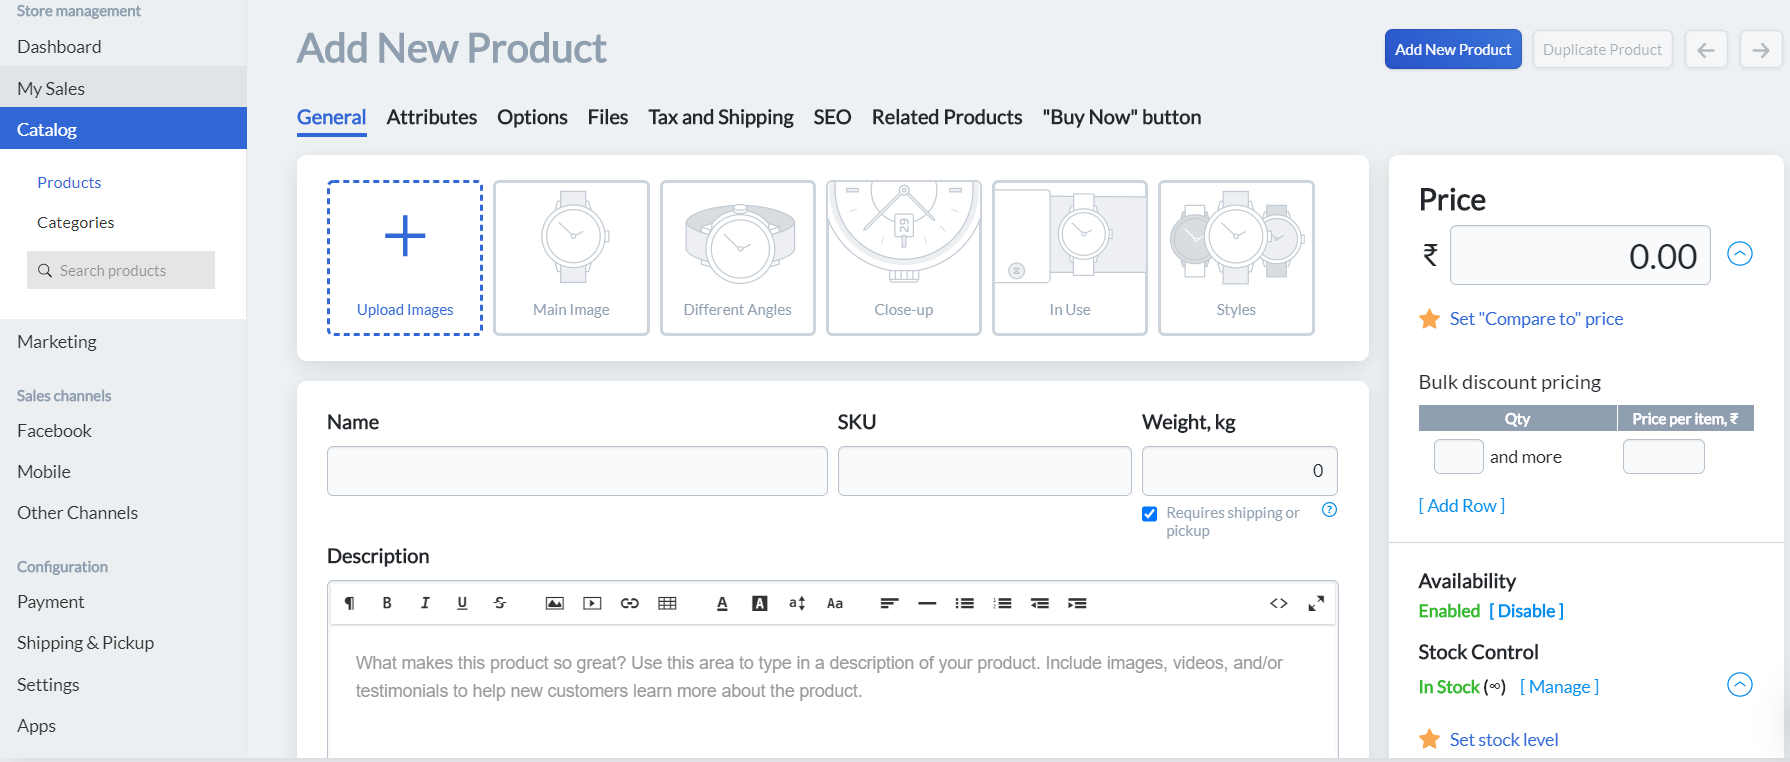Open the Attributes tab

point(431,118)
